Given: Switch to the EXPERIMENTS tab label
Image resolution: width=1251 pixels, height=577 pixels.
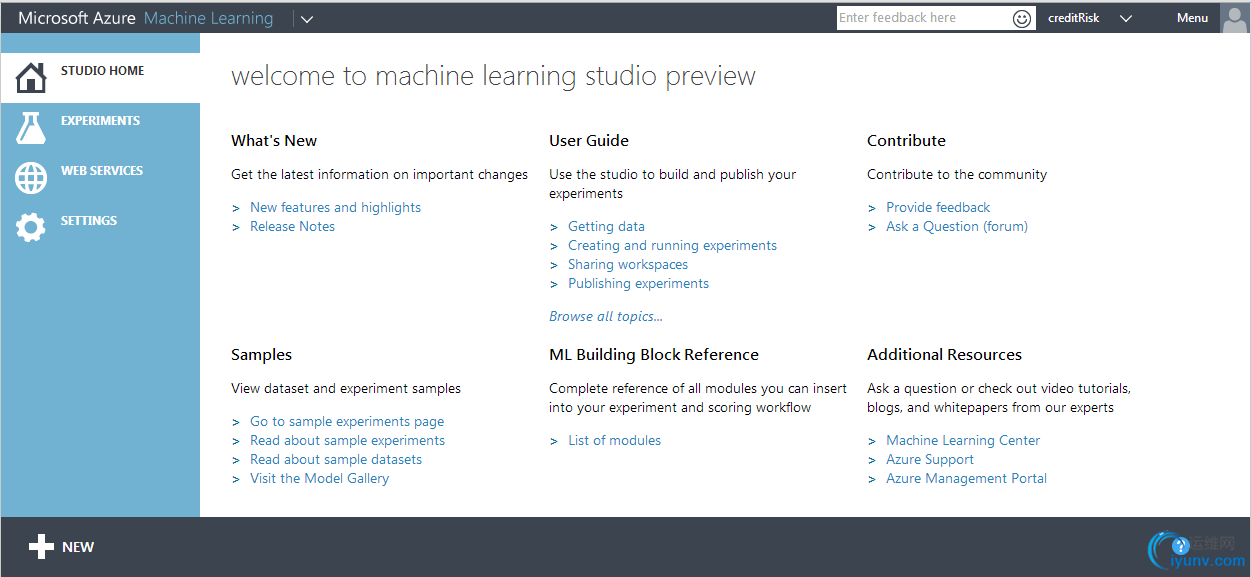Looking at the screenshot, I should point(100,121).
